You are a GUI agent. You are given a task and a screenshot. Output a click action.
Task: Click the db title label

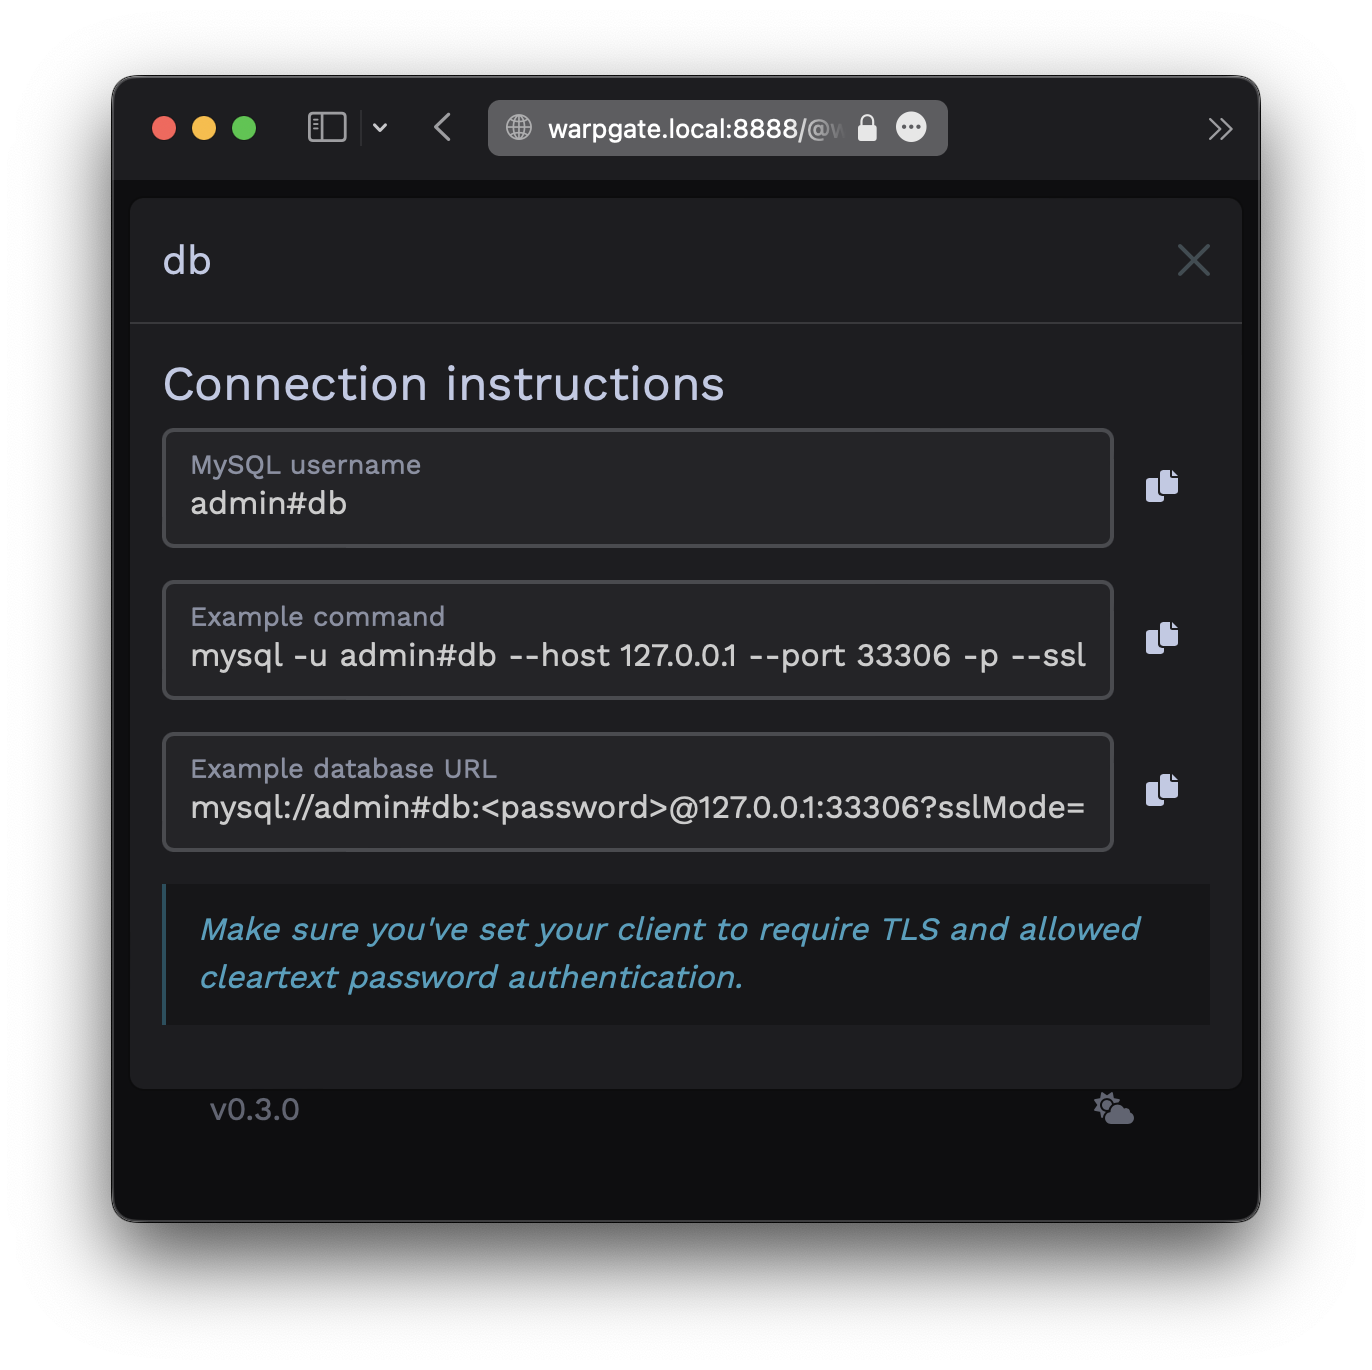[x=187, y=260]
